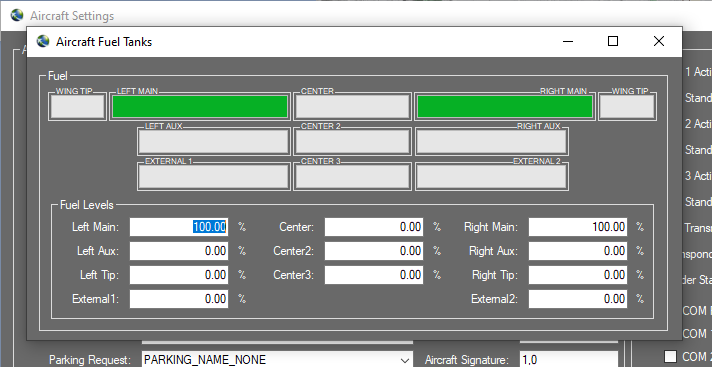Click the 'Fuel Levels' group title
Image resolution: width=712 pixels, height=367 pixels.
[x=87, y=205]
